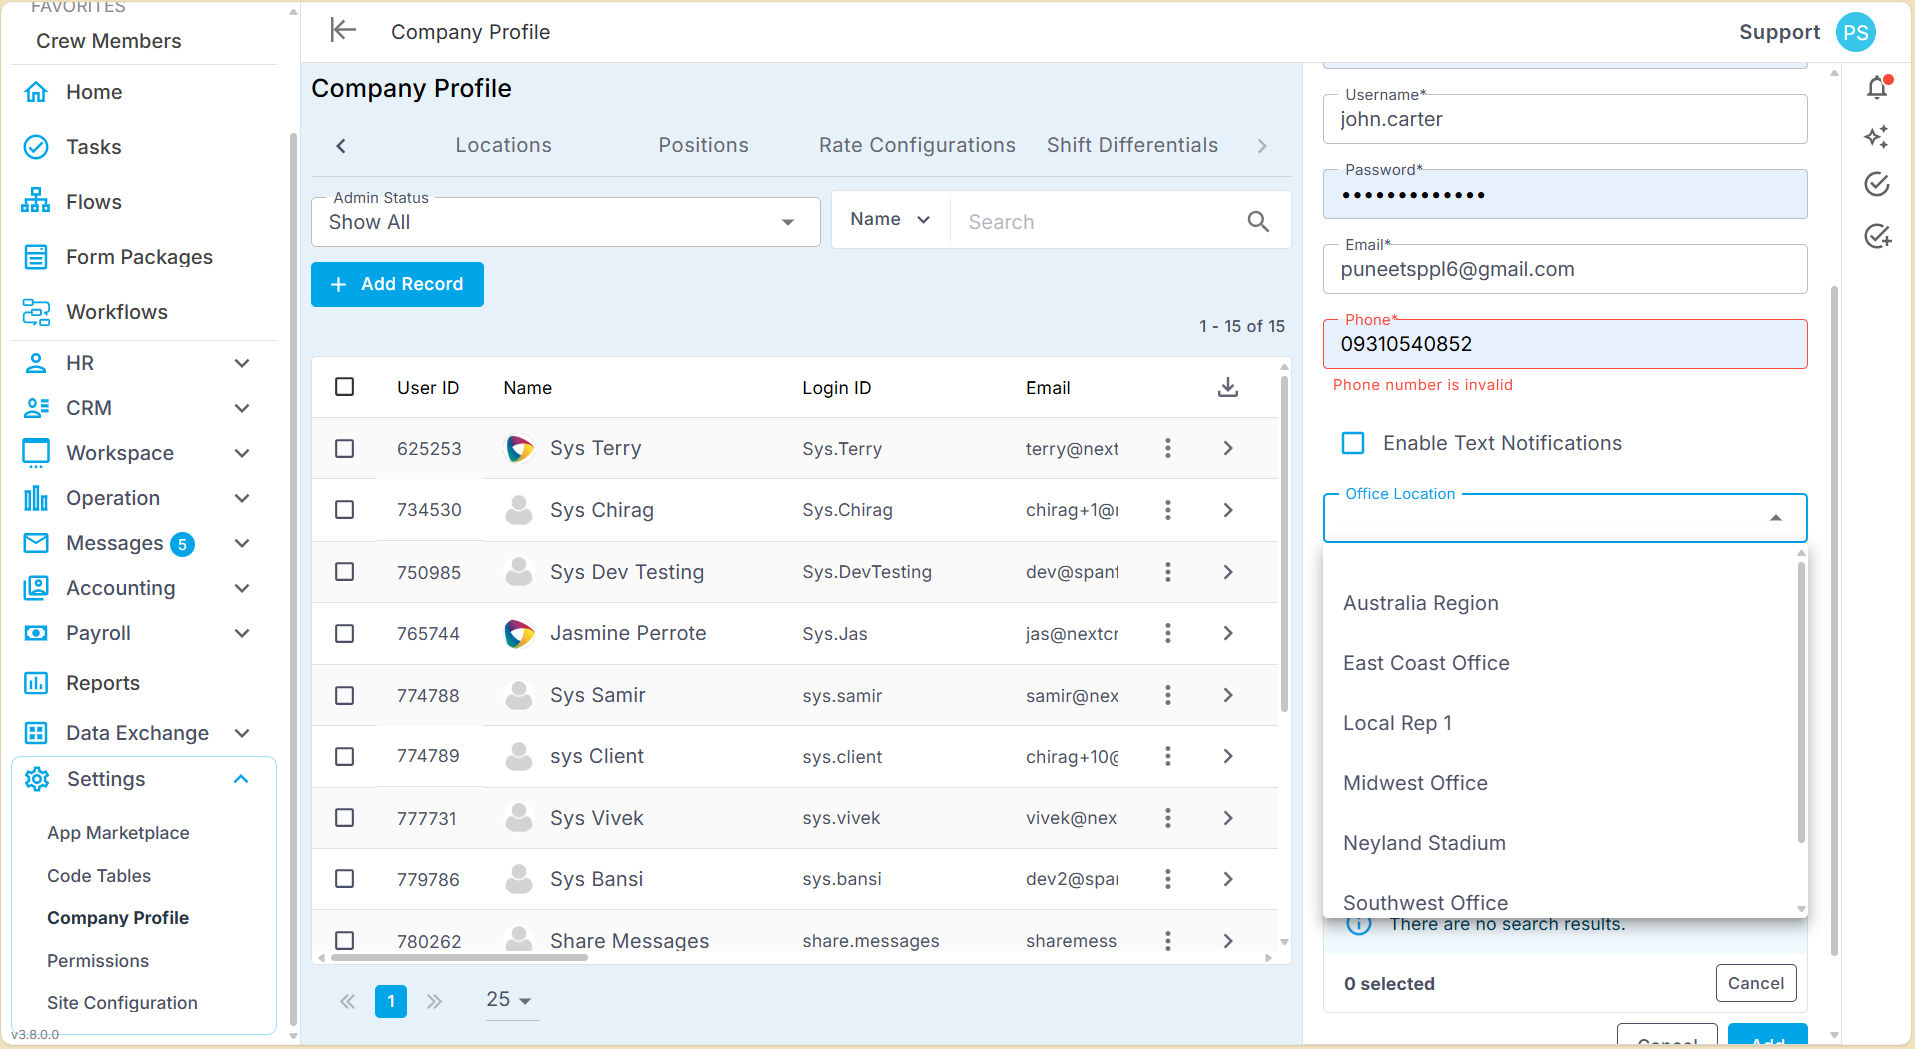Click Cancel next to 0 selected

(1756, 983)
